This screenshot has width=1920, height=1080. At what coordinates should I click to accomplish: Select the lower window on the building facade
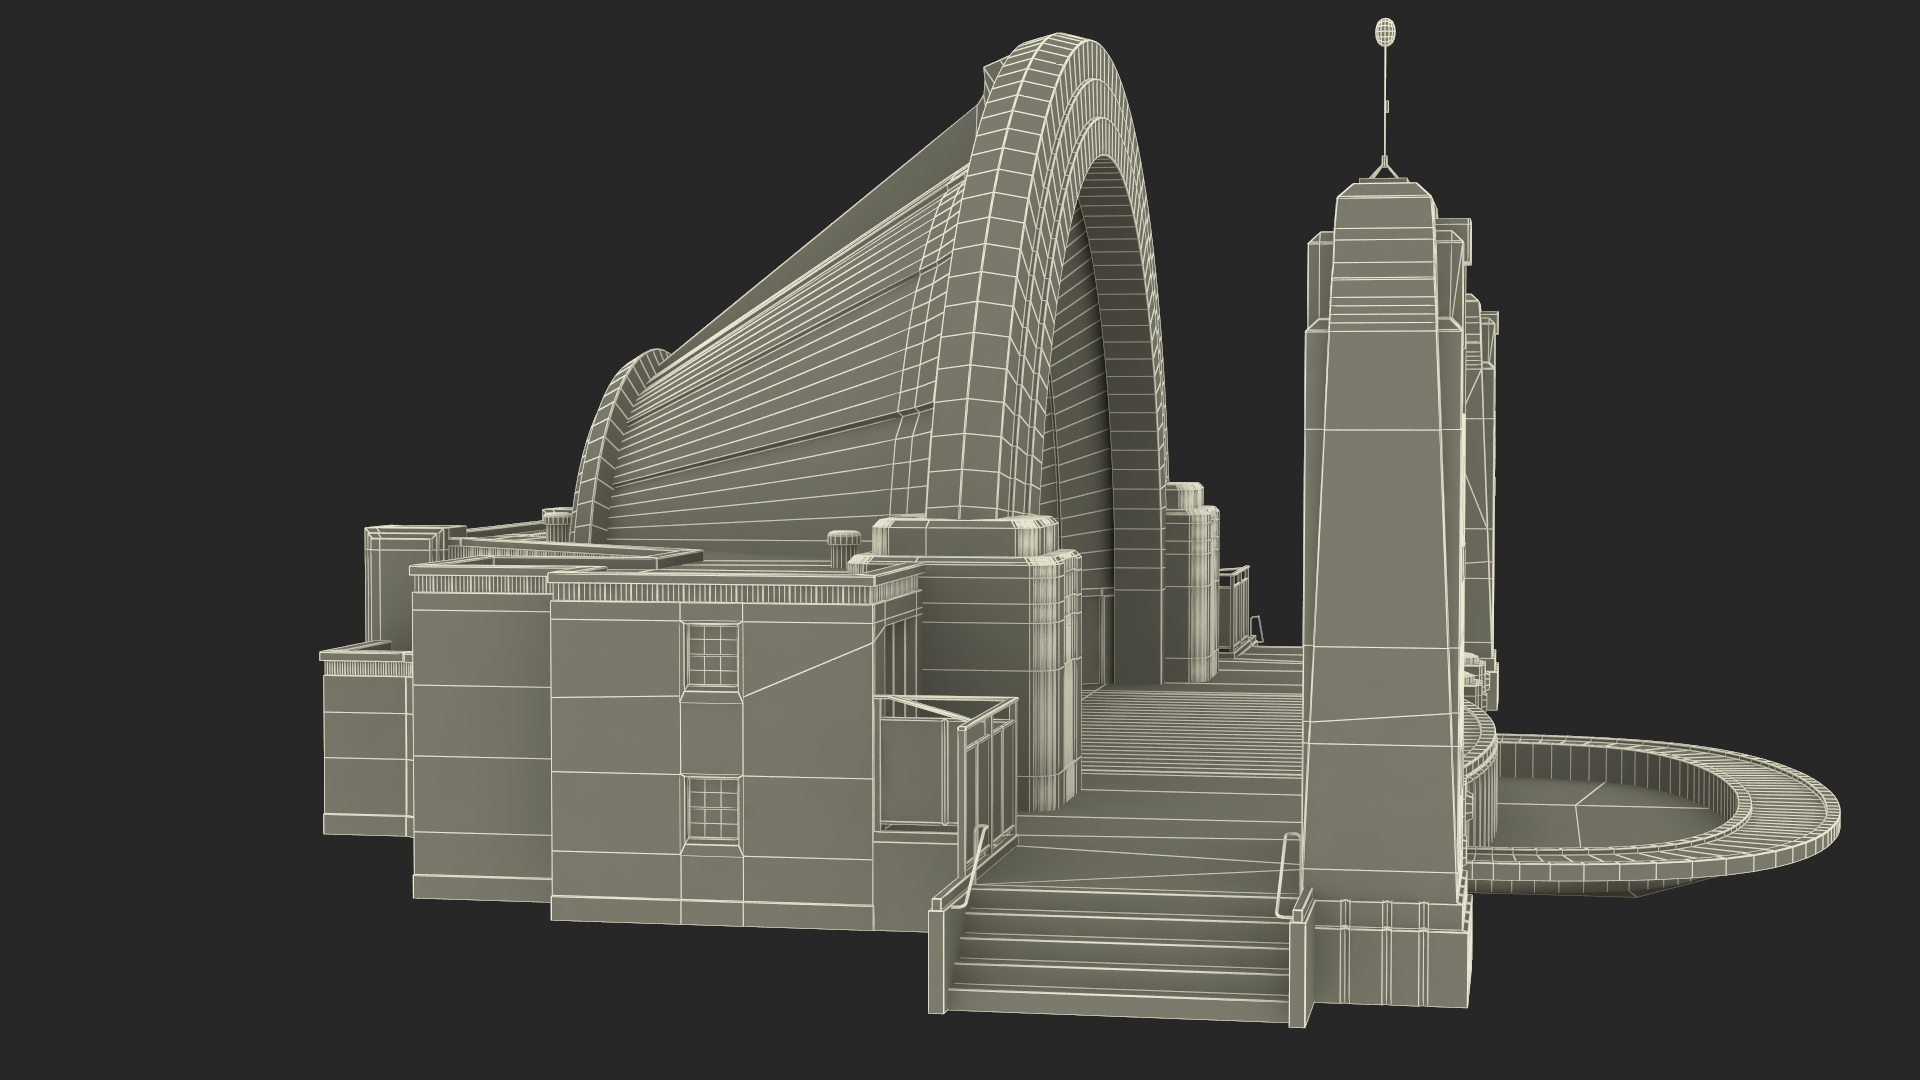(711, 808)
